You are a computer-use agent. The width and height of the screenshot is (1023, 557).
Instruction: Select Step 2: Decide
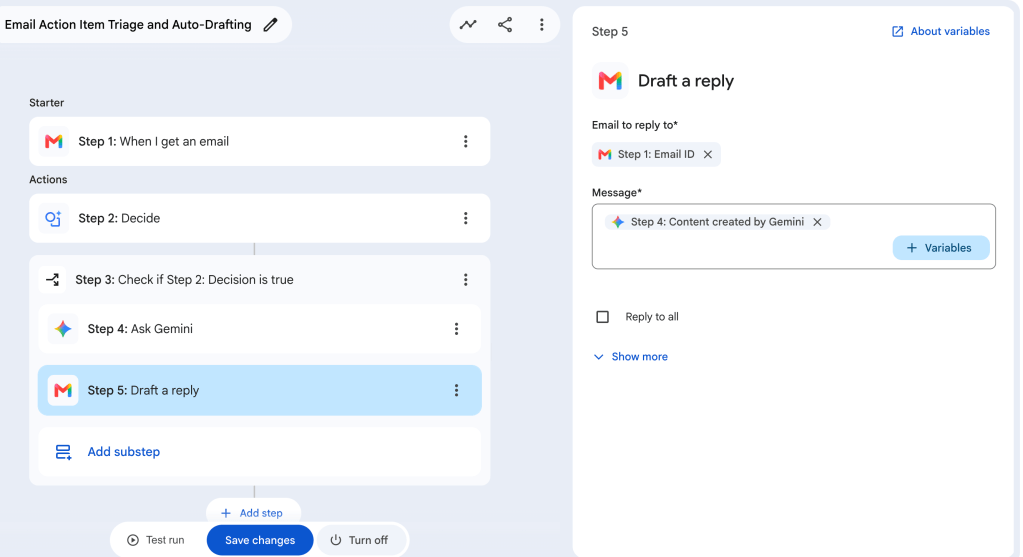point(260,218)
